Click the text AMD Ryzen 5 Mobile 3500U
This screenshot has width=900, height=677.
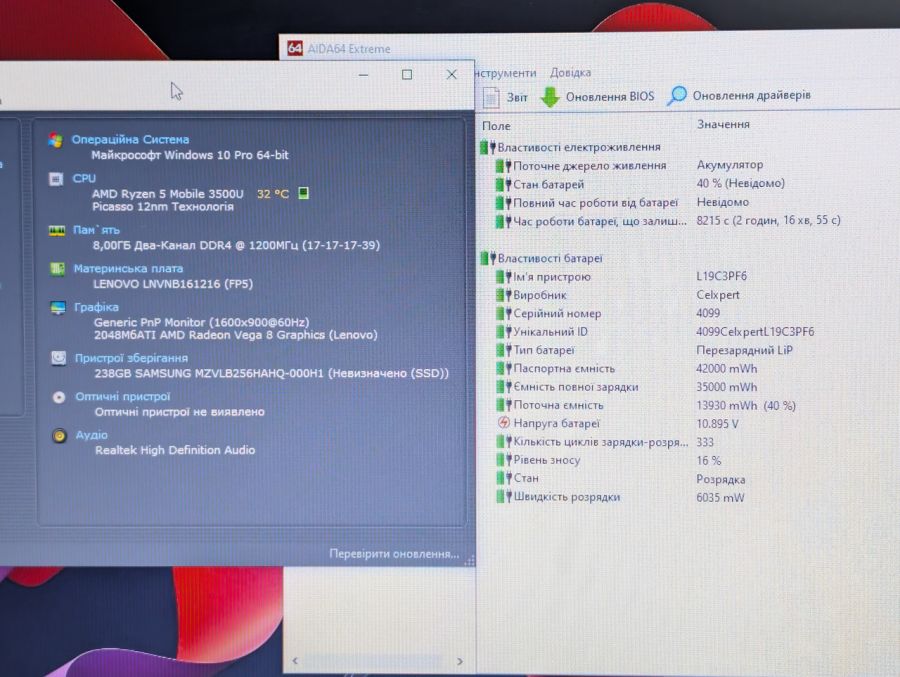[168, 194]
